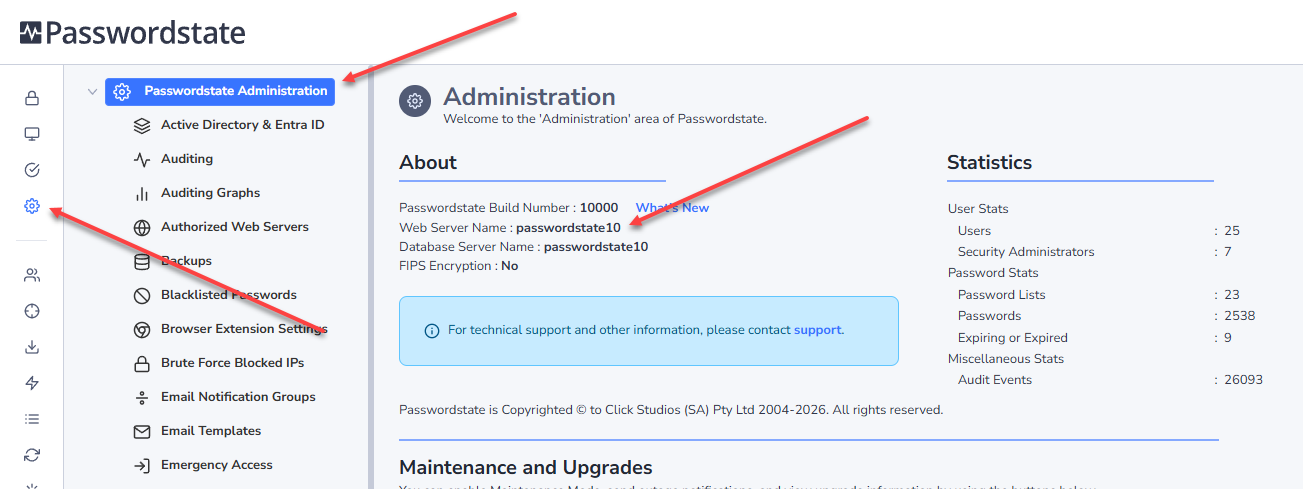Viewport: 1303px width, 489px height.
Task: Click the Password Lists count 23
Action: [1232, 295]
